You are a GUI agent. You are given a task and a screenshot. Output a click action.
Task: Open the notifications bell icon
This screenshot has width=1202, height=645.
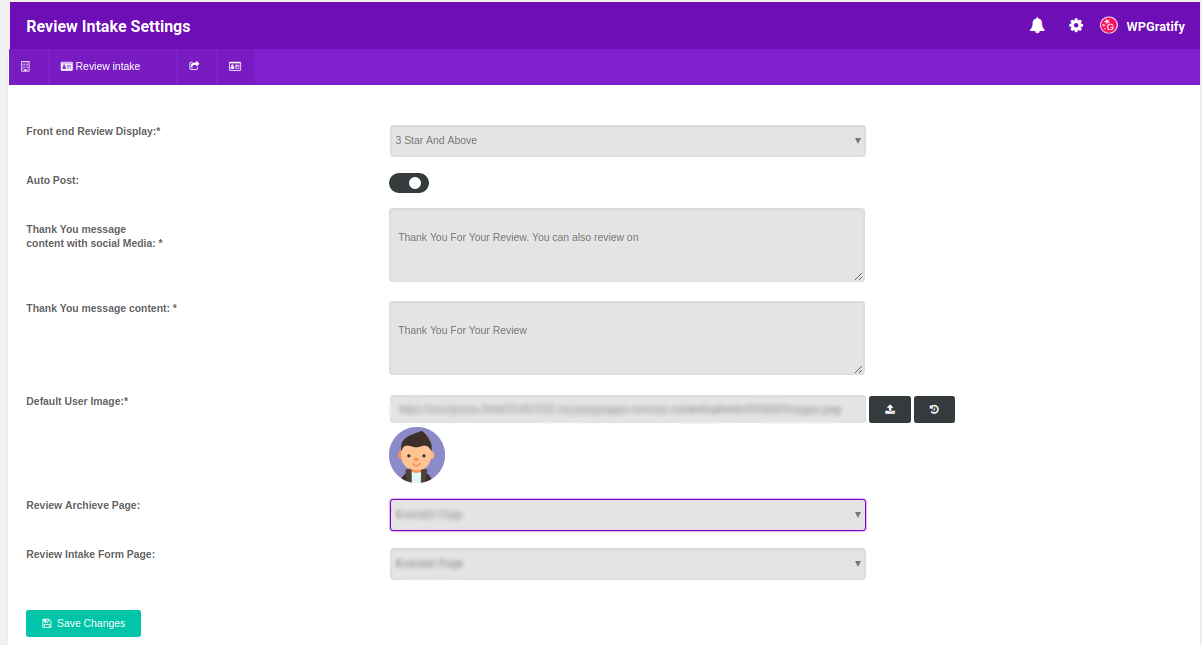click(x=1037, y=26)
